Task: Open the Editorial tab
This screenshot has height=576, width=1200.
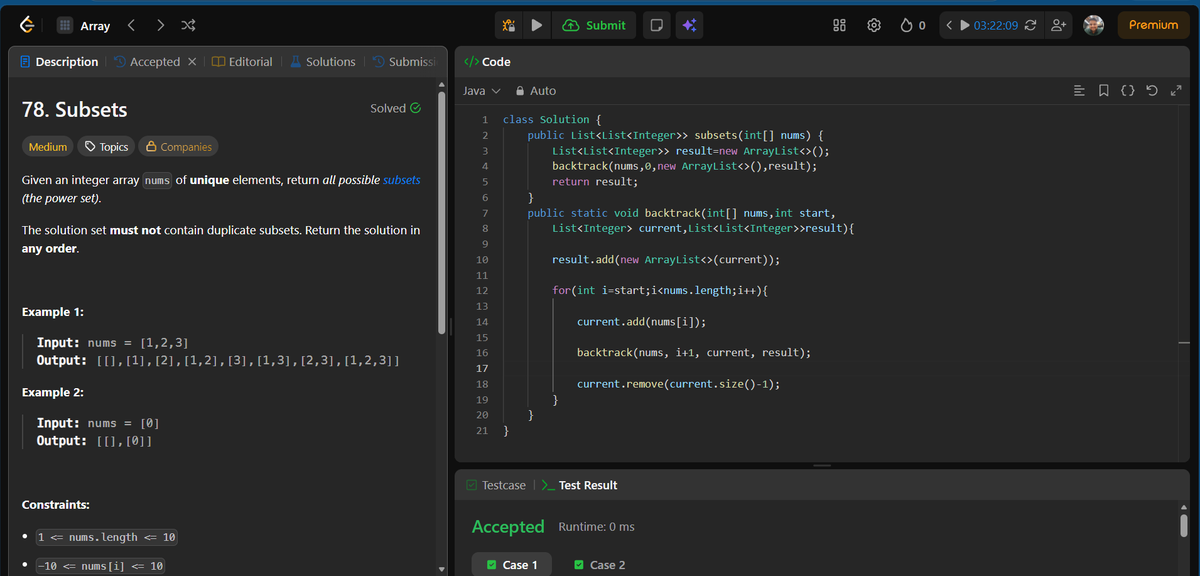Action: tap(243, 62)
